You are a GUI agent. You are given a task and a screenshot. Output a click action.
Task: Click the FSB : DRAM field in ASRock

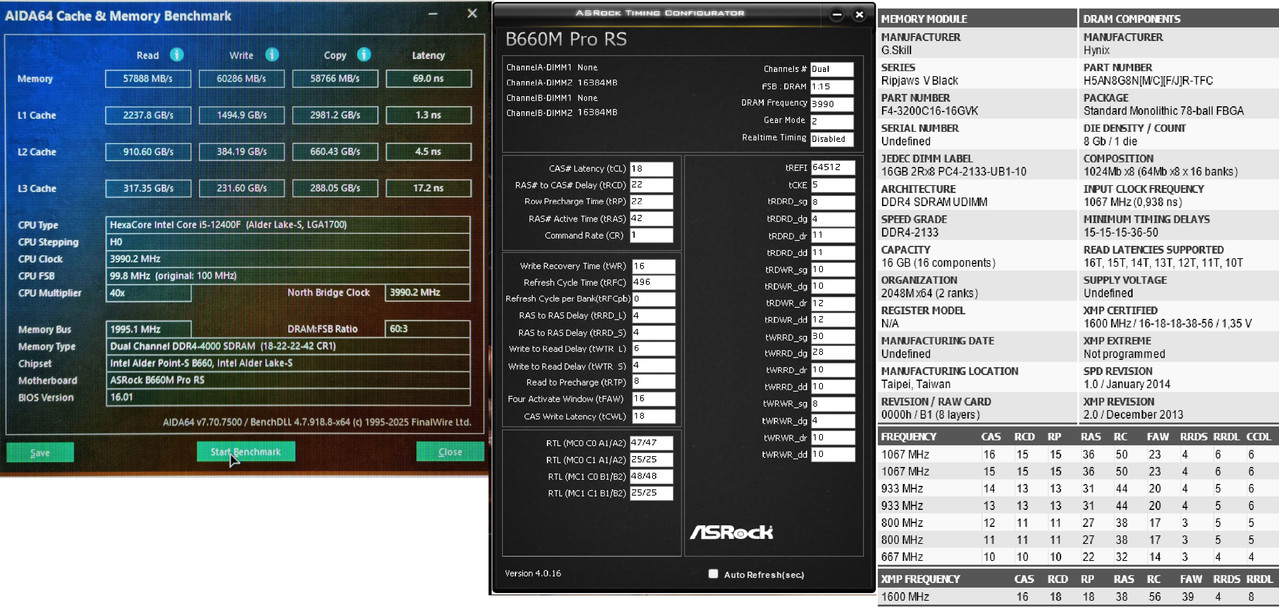point(832,87)
